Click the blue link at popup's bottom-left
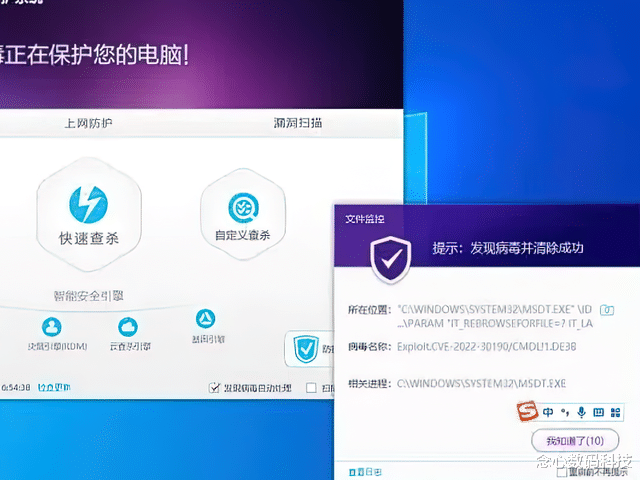 click(365, 472)
